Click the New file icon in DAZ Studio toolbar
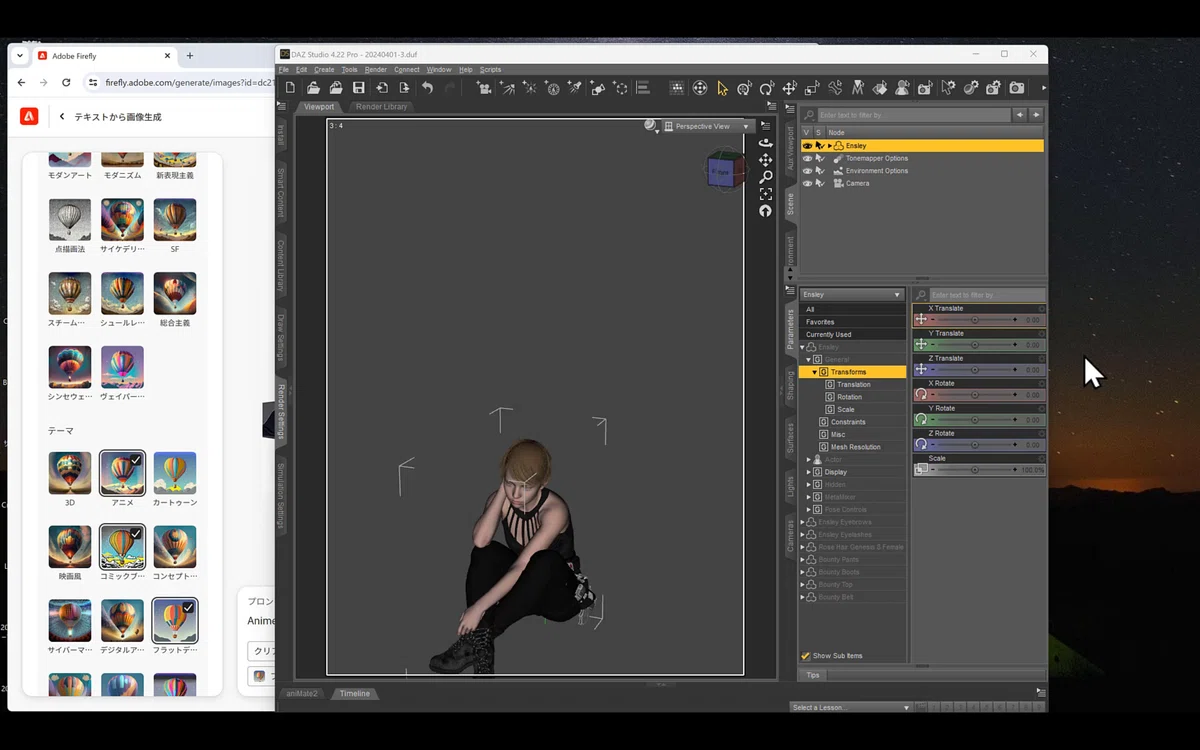Viewport: 1200px width, 750px height. coord(290,88)
